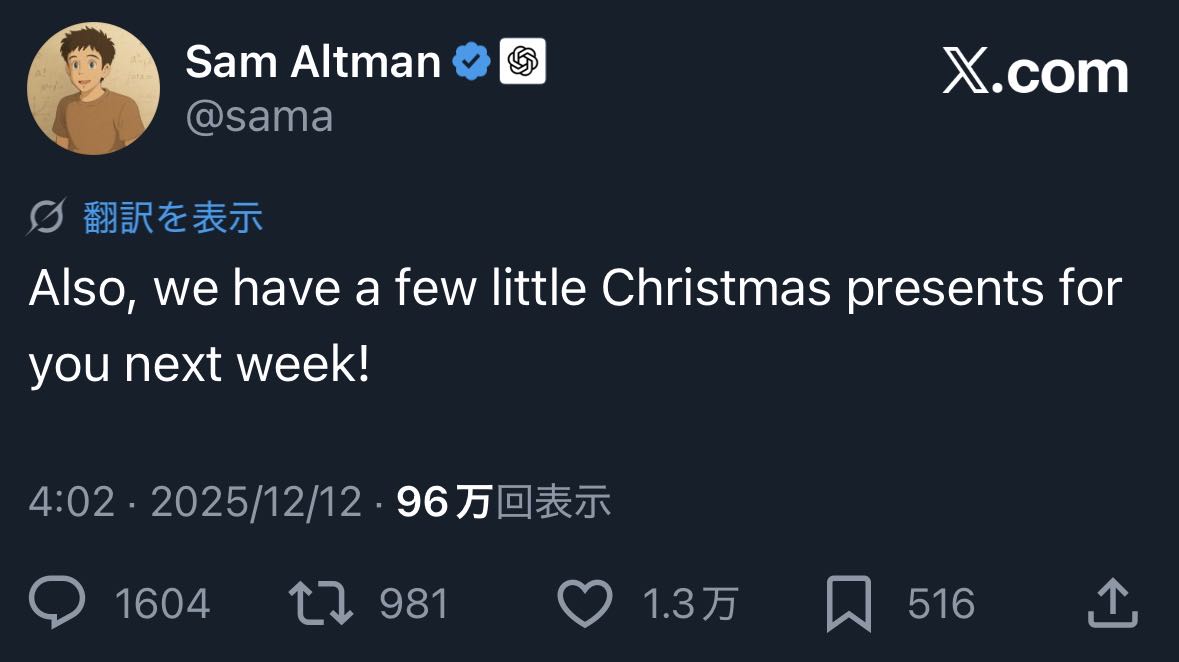
Task: Click the 1.3万 likes count
Action: [690, 604]
